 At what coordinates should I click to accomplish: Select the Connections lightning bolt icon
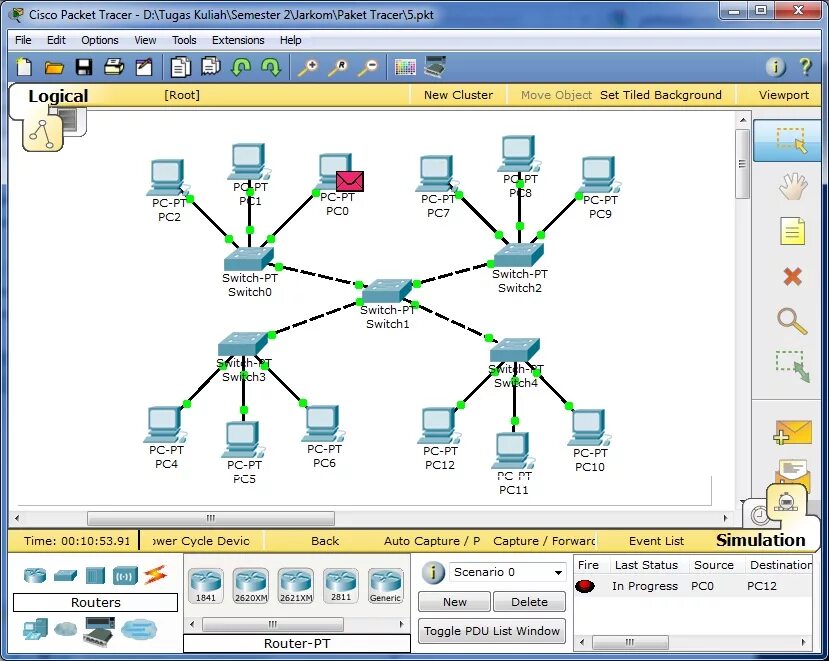(x=155, y=574)
